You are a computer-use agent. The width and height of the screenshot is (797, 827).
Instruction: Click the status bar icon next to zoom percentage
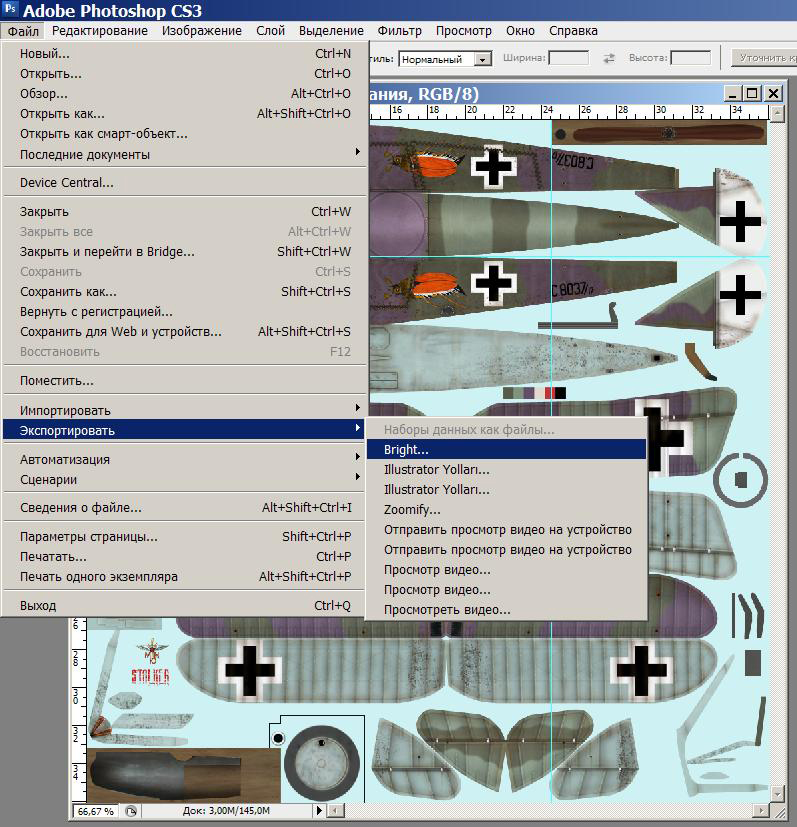(131, 811)
